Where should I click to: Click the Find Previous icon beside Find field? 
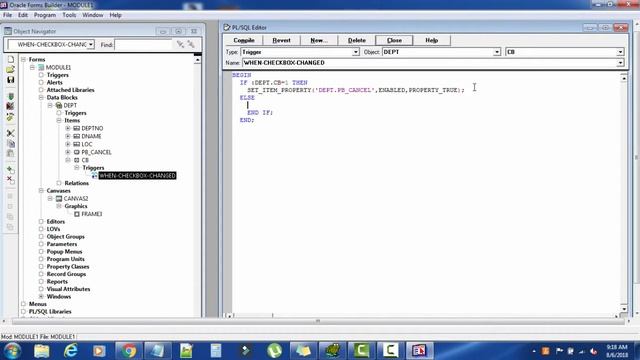(x=191, y=44)
